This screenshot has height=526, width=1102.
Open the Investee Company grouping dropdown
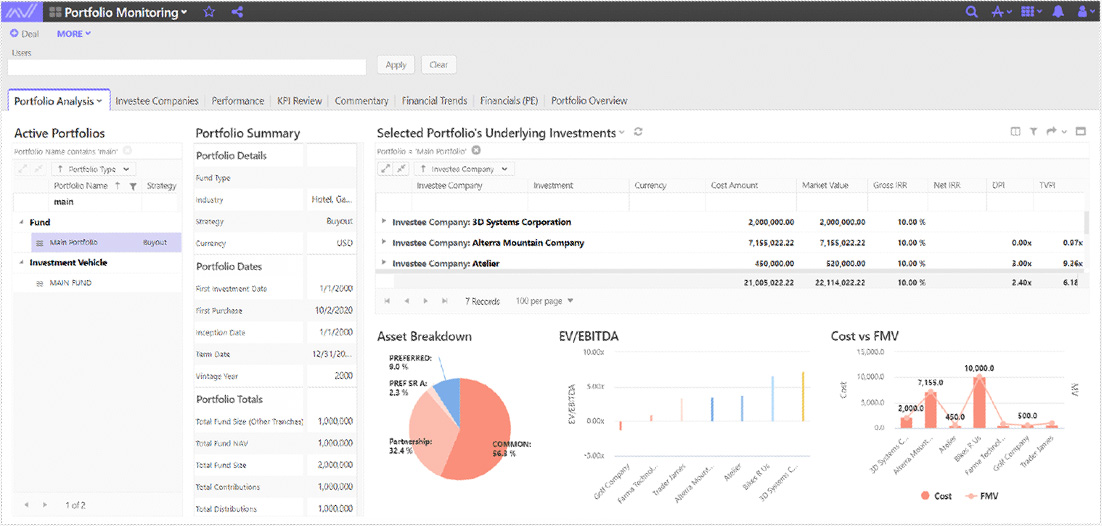click(465, 169)
